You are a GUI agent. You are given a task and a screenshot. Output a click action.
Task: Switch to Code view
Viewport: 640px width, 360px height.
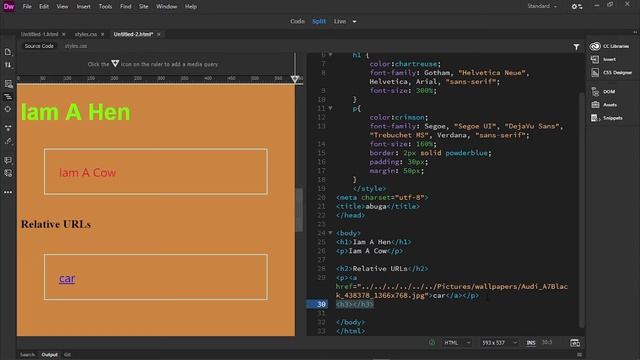coord(297,21)
